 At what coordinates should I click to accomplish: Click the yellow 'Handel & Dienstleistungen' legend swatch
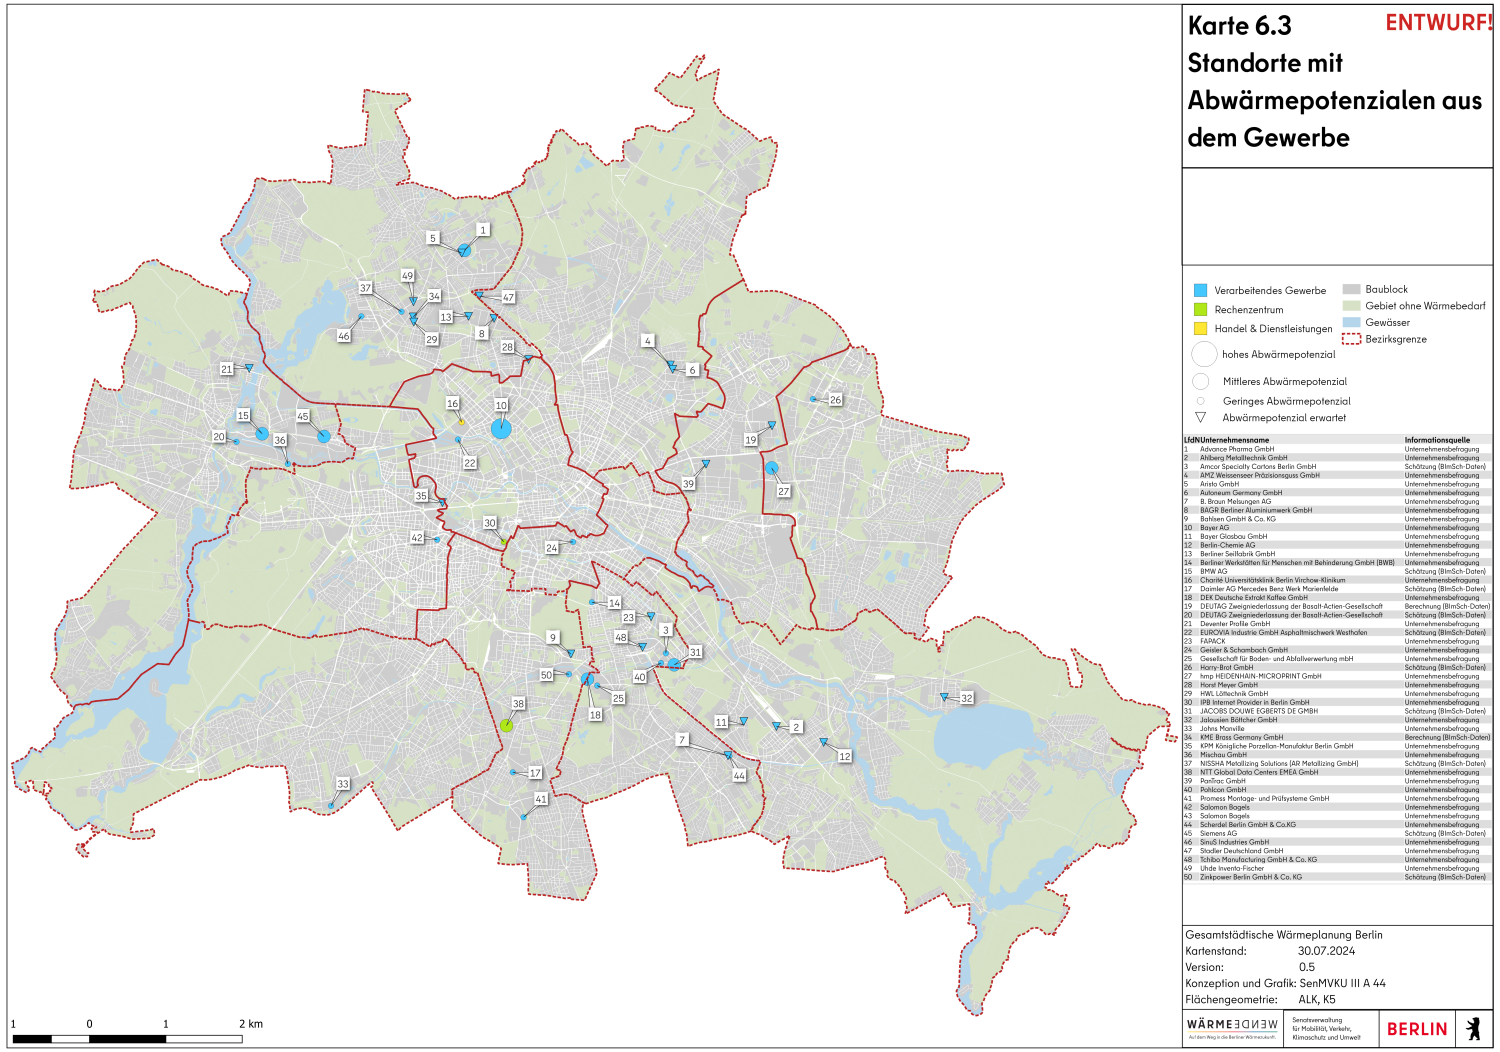pos(1200,328)
